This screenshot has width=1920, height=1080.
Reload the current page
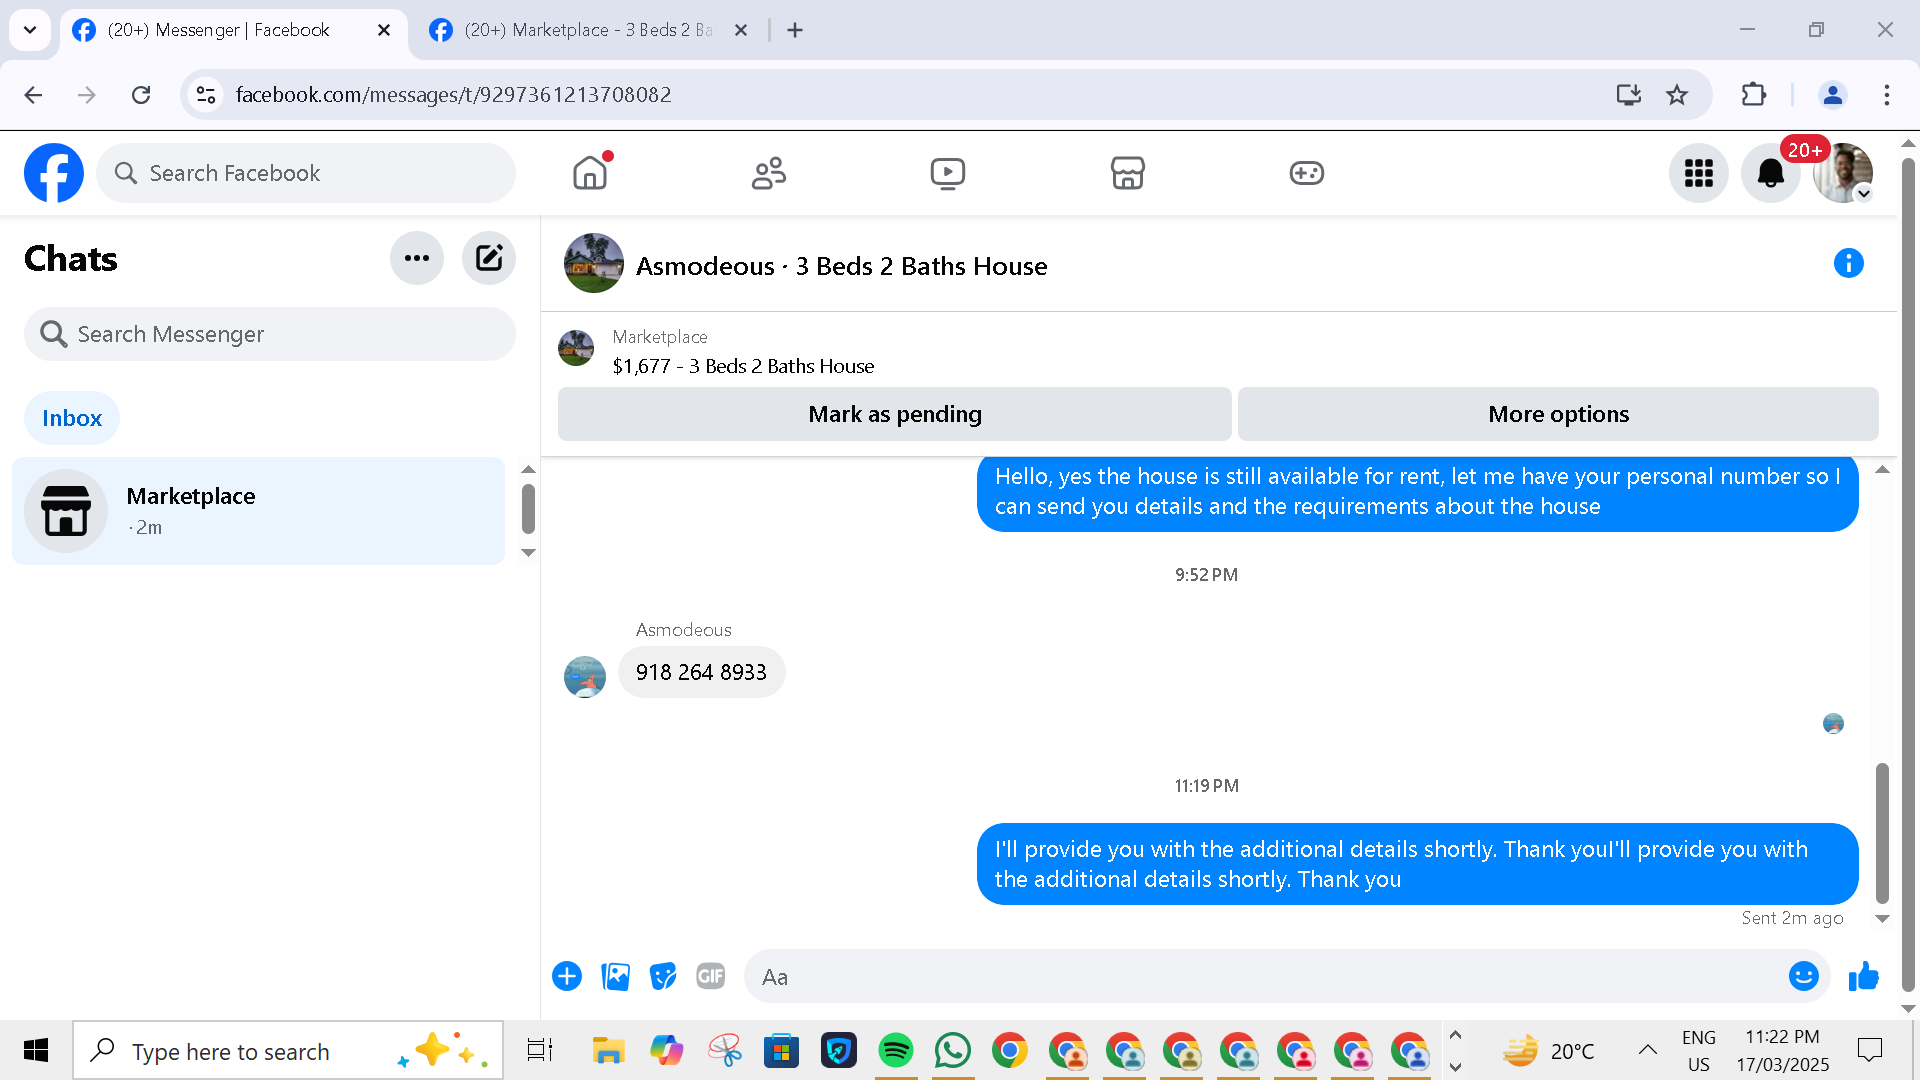(x=141, y=95)
